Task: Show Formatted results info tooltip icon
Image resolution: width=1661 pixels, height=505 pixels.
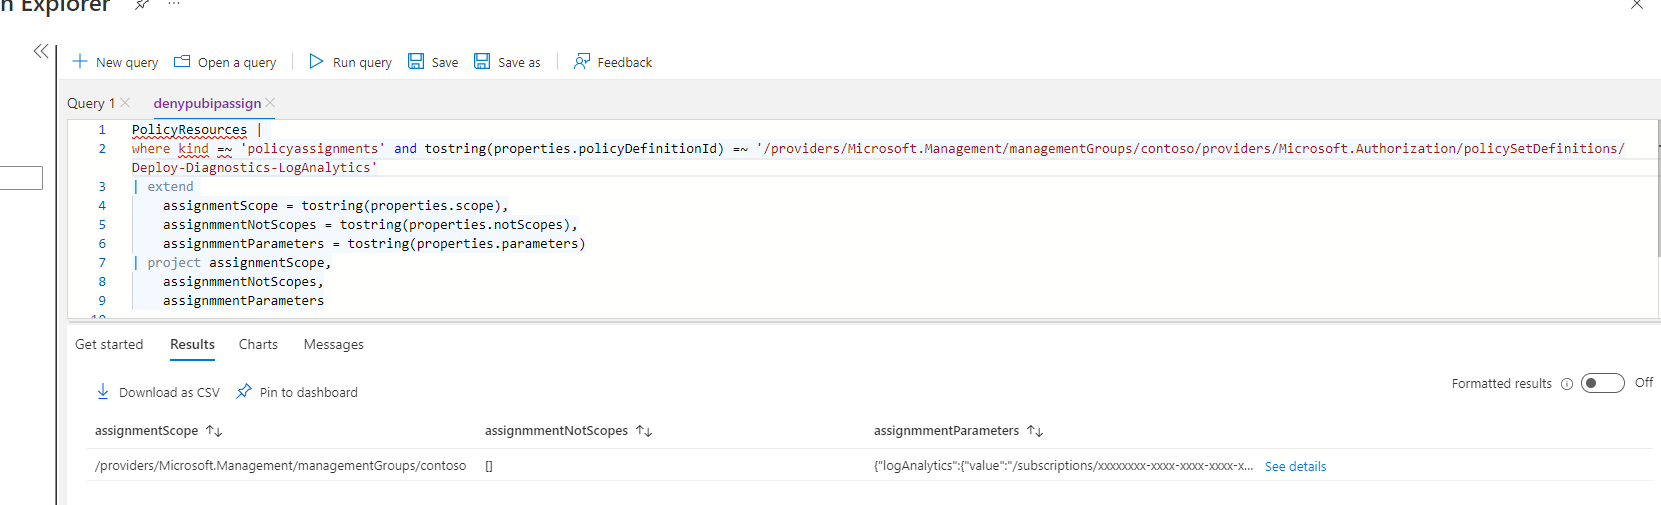Action: [1567, 384]
